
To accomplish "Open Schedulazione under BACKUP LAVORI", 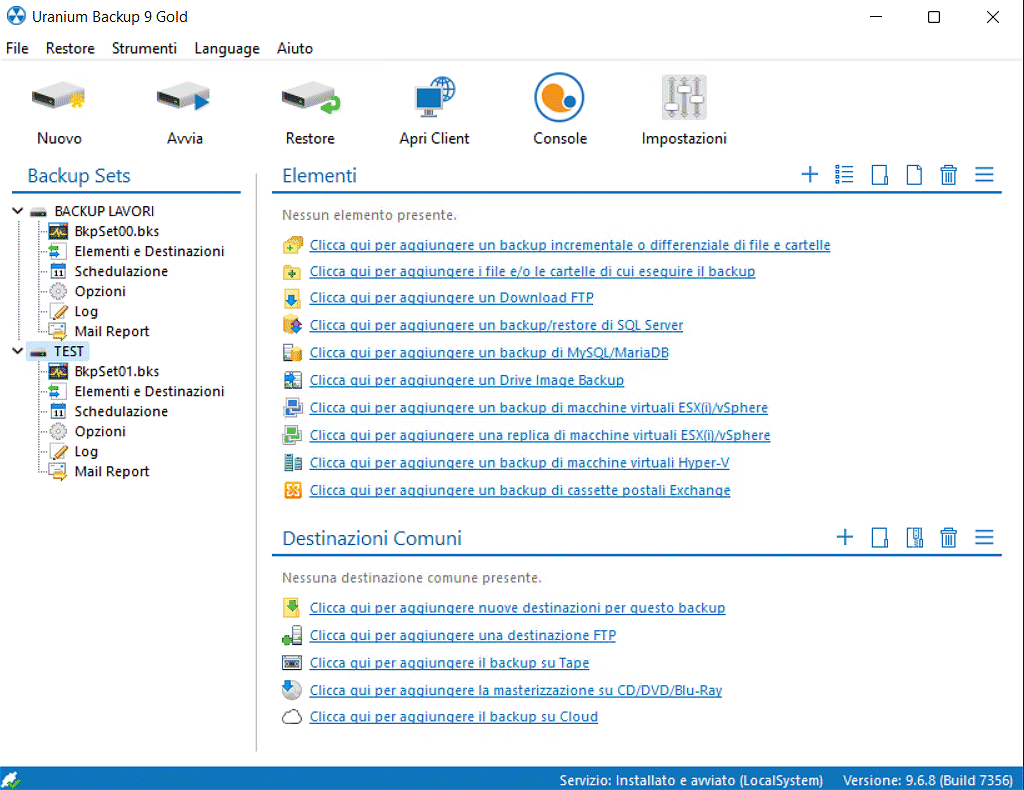I will point(121,271).
